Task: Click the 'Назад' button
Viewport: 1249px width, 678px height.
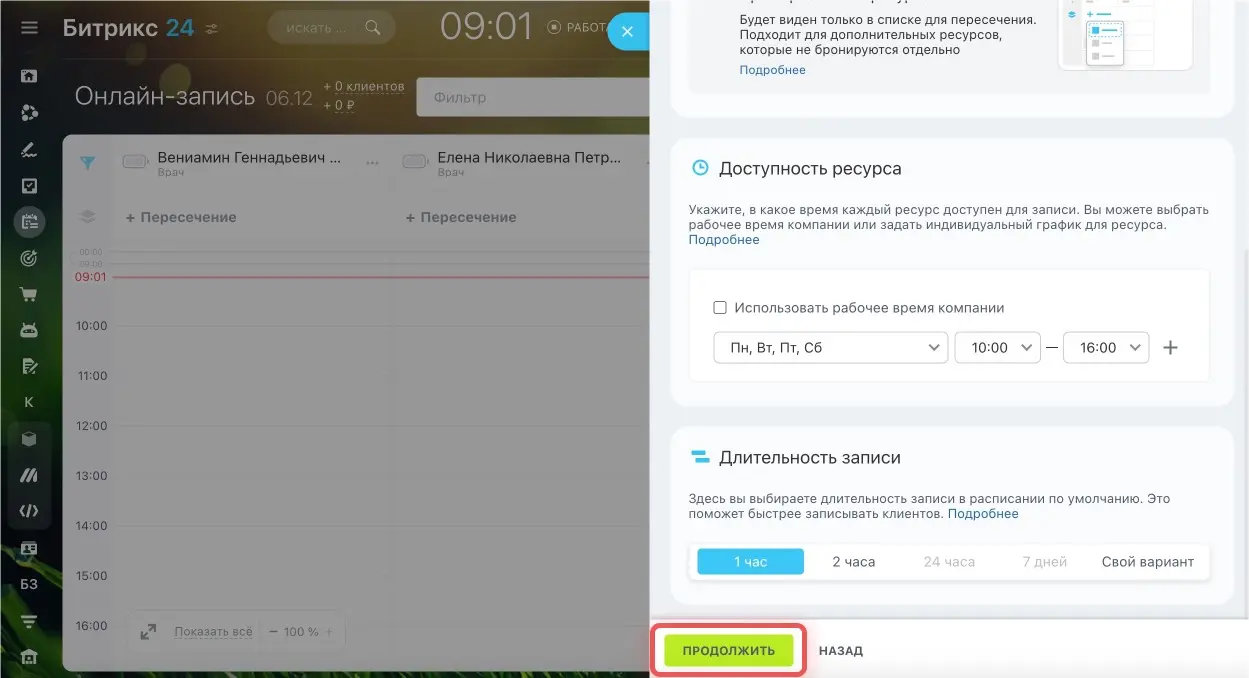Action: (x=840, y=651)
